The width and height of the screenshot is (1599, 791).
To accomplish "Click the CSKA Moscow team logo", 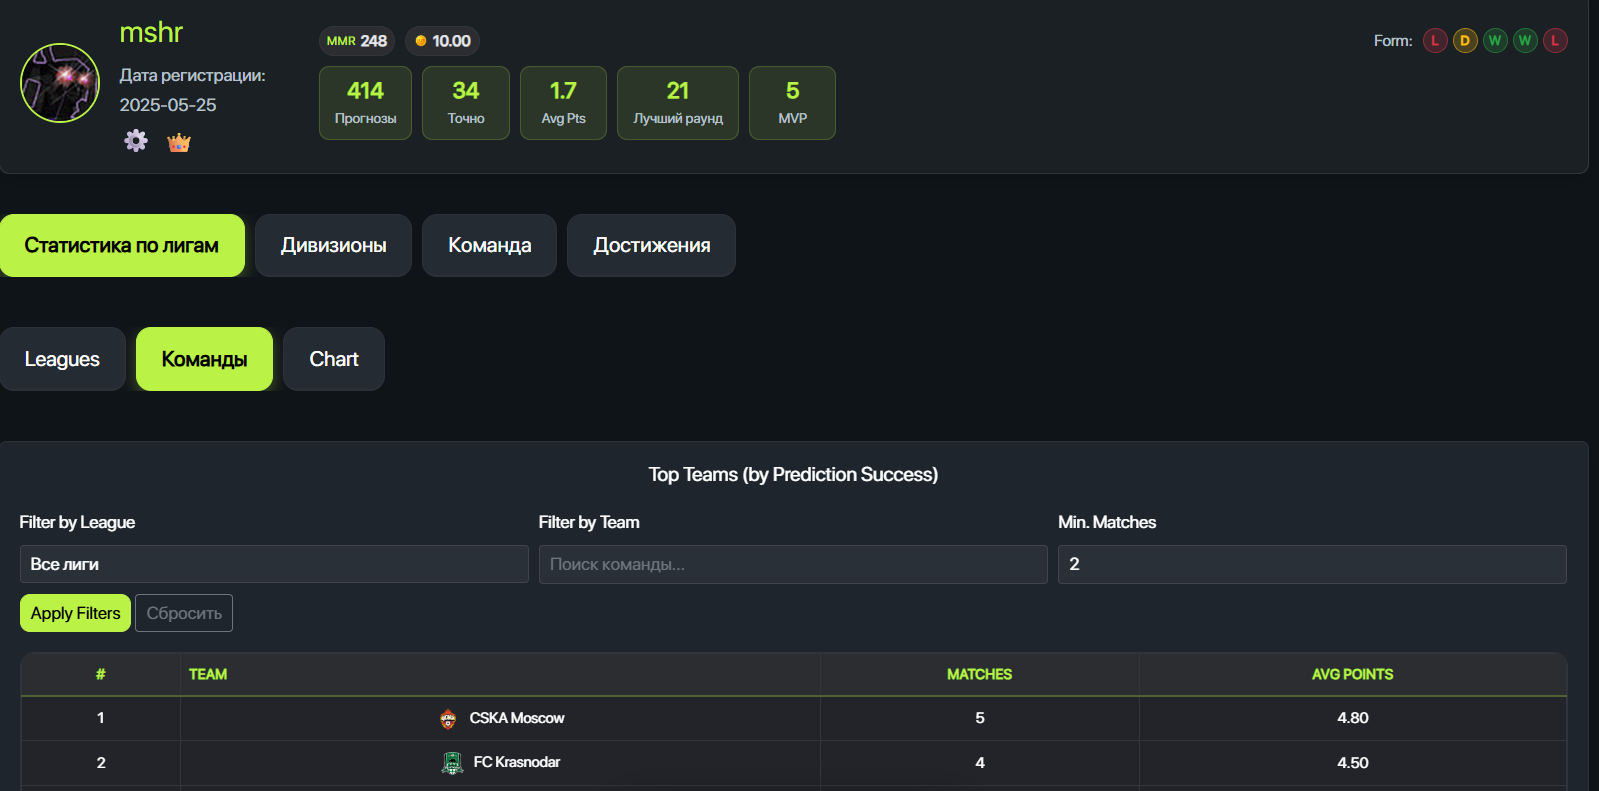I will pos(448,718).
